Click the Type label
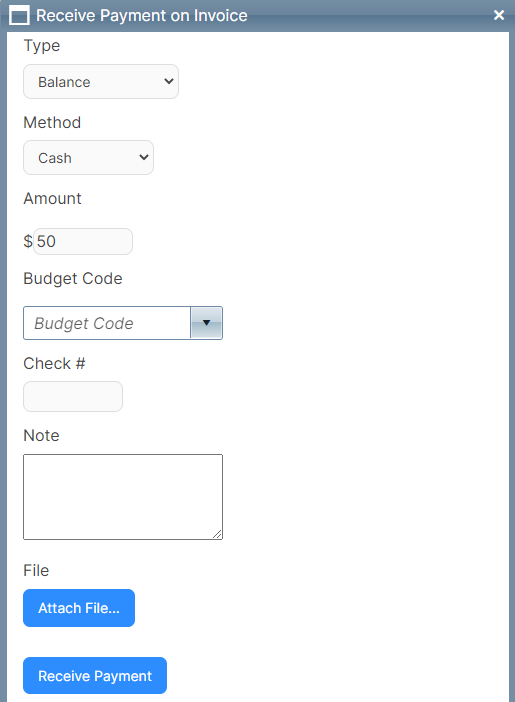This screenshot has width=515, height=702. (x=42, y=46)
